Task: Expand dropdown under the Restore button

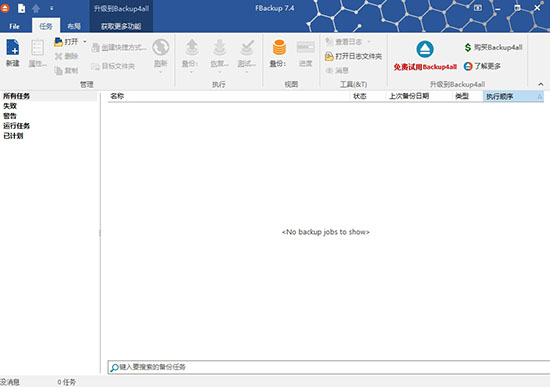Action: pyautogui.click(x=220, y=72)
